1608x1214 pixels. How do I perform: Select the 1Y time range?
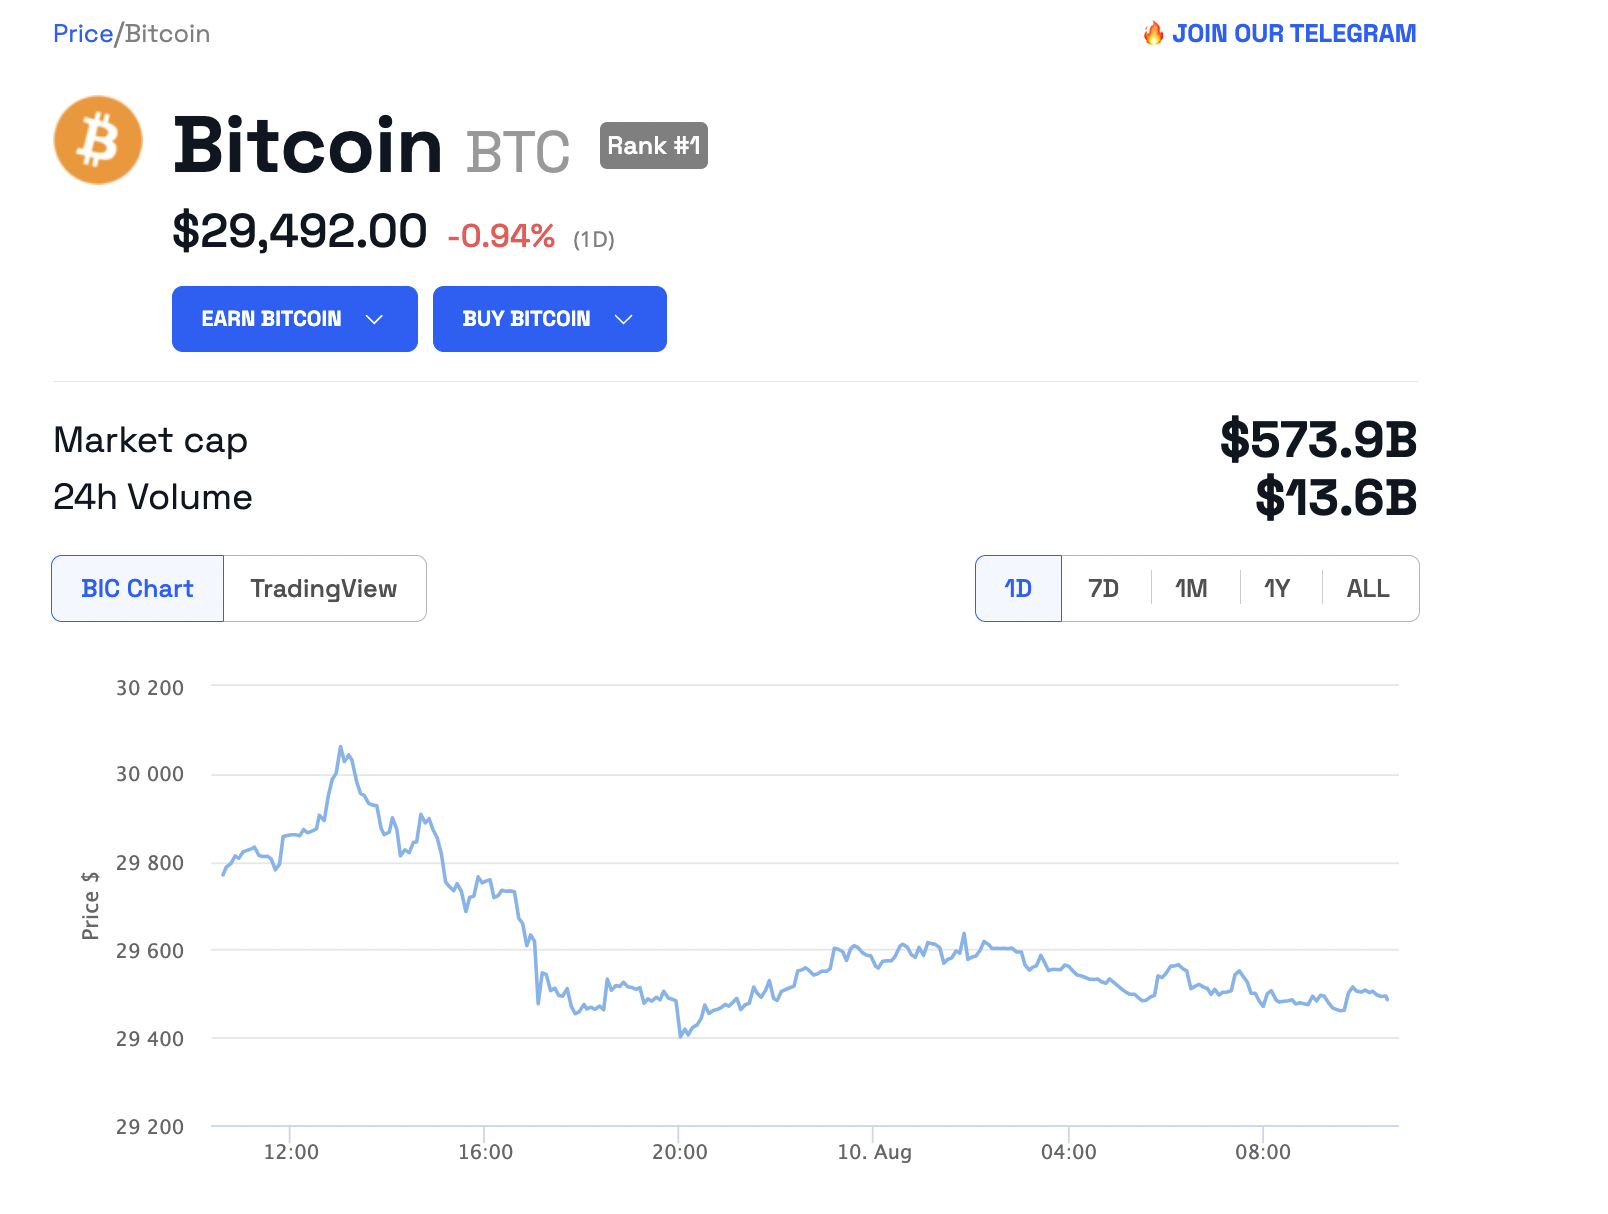pos(1277,589)
